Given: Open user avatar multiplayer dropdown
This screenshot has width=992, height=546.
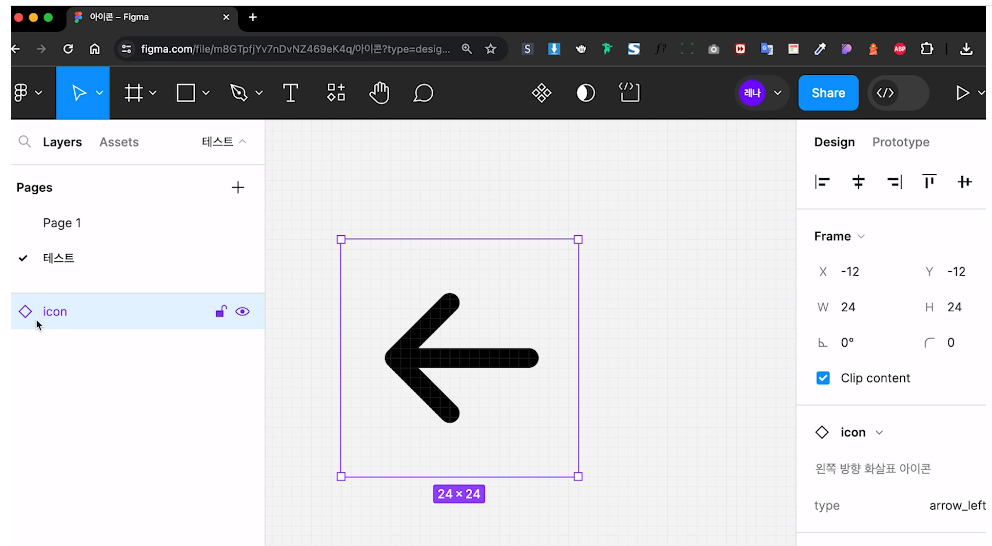Looking at the screenshot, I should point(778,93).
